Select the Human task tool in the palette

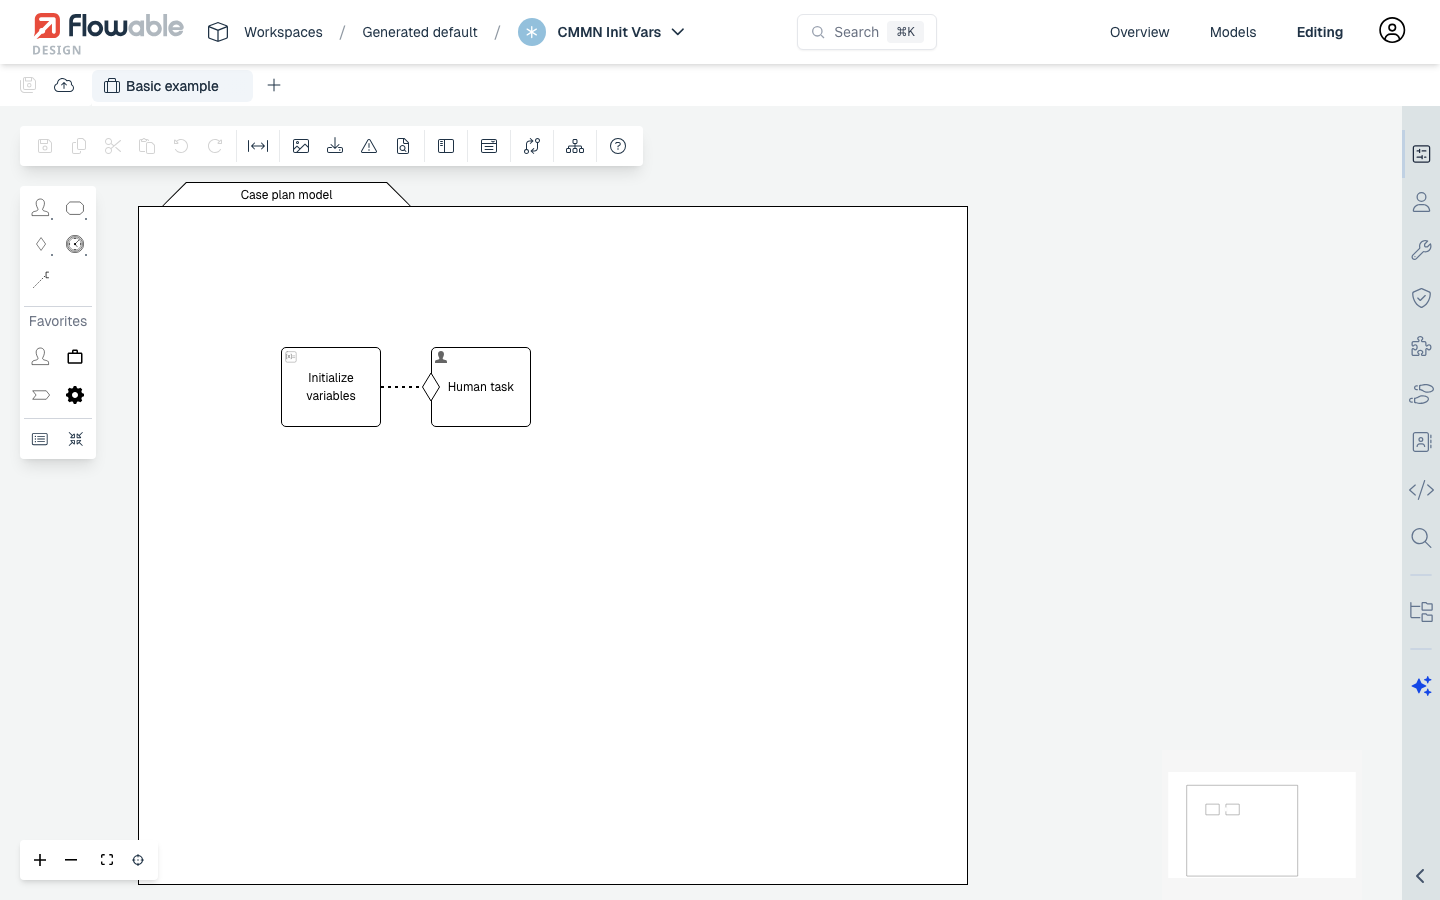pos(41,208)
